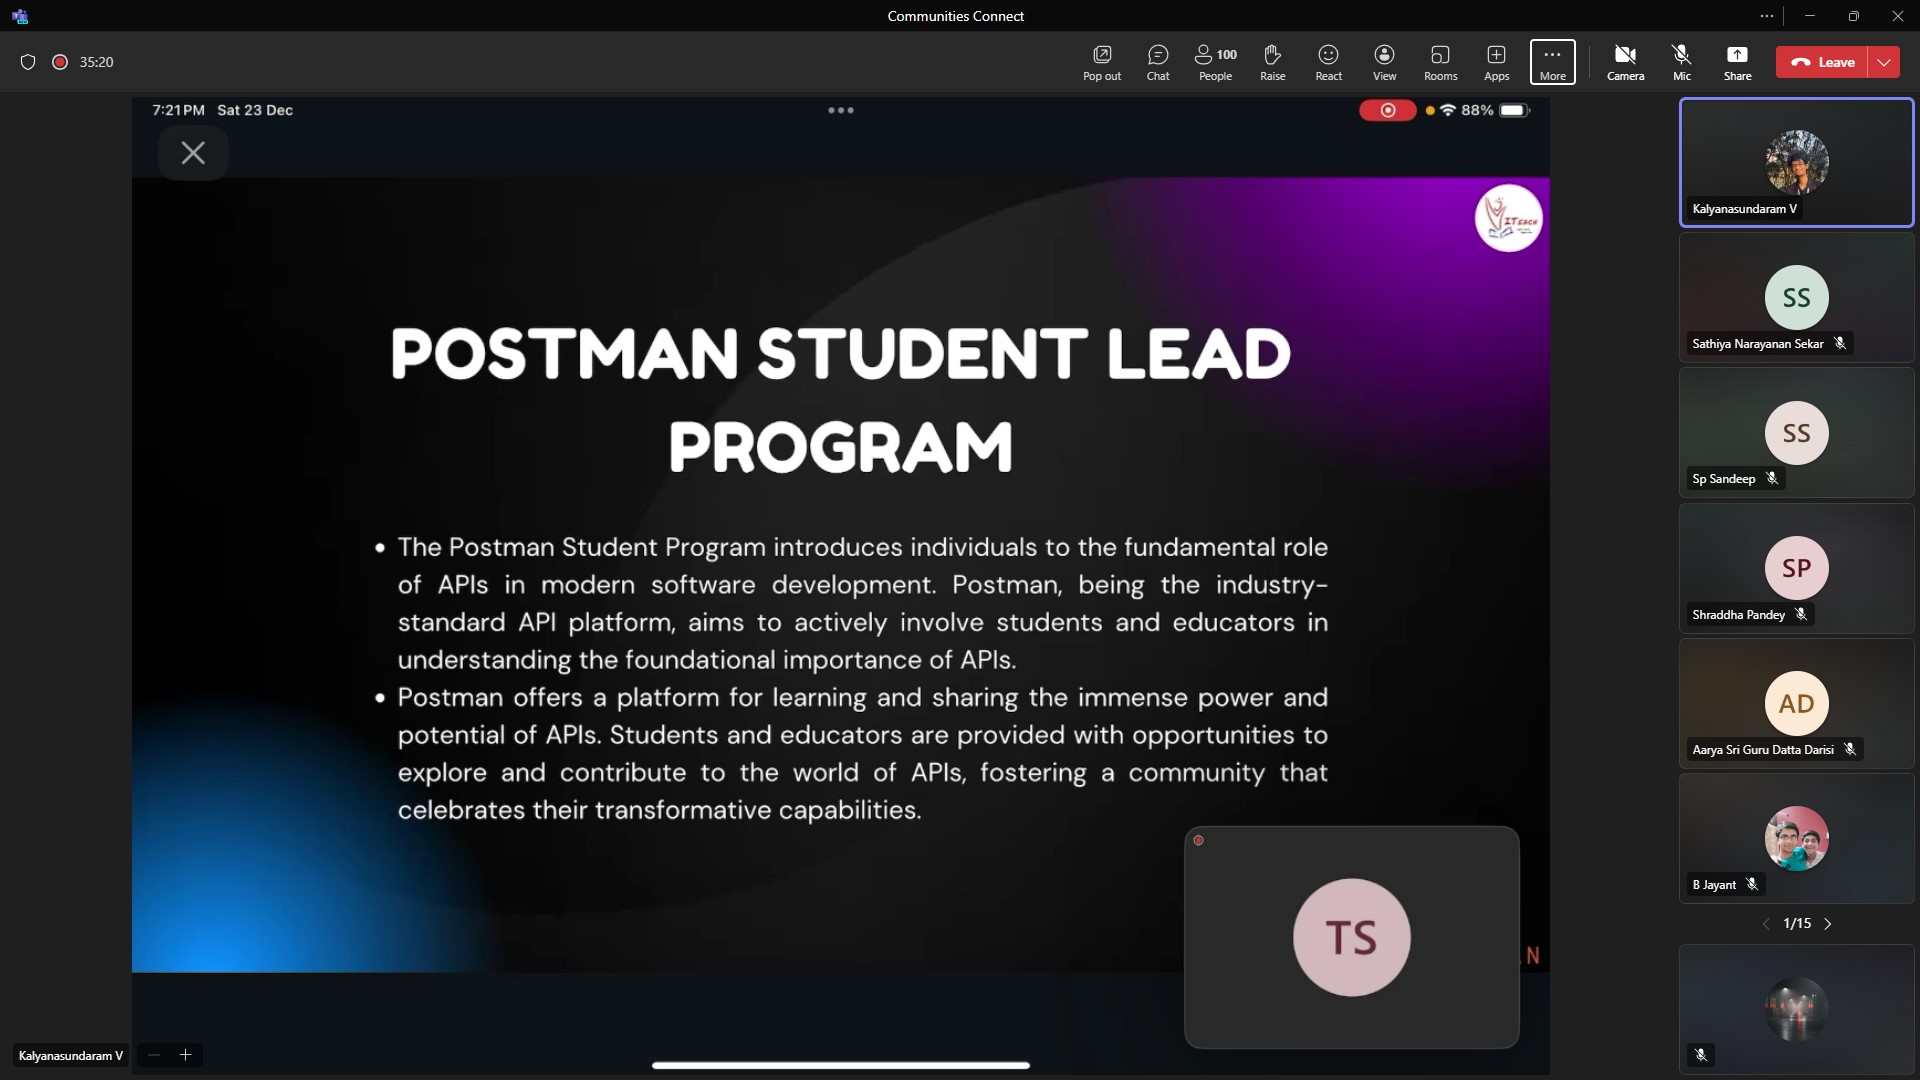
Task: Unmute the Mic
Action: [1681, 62]
